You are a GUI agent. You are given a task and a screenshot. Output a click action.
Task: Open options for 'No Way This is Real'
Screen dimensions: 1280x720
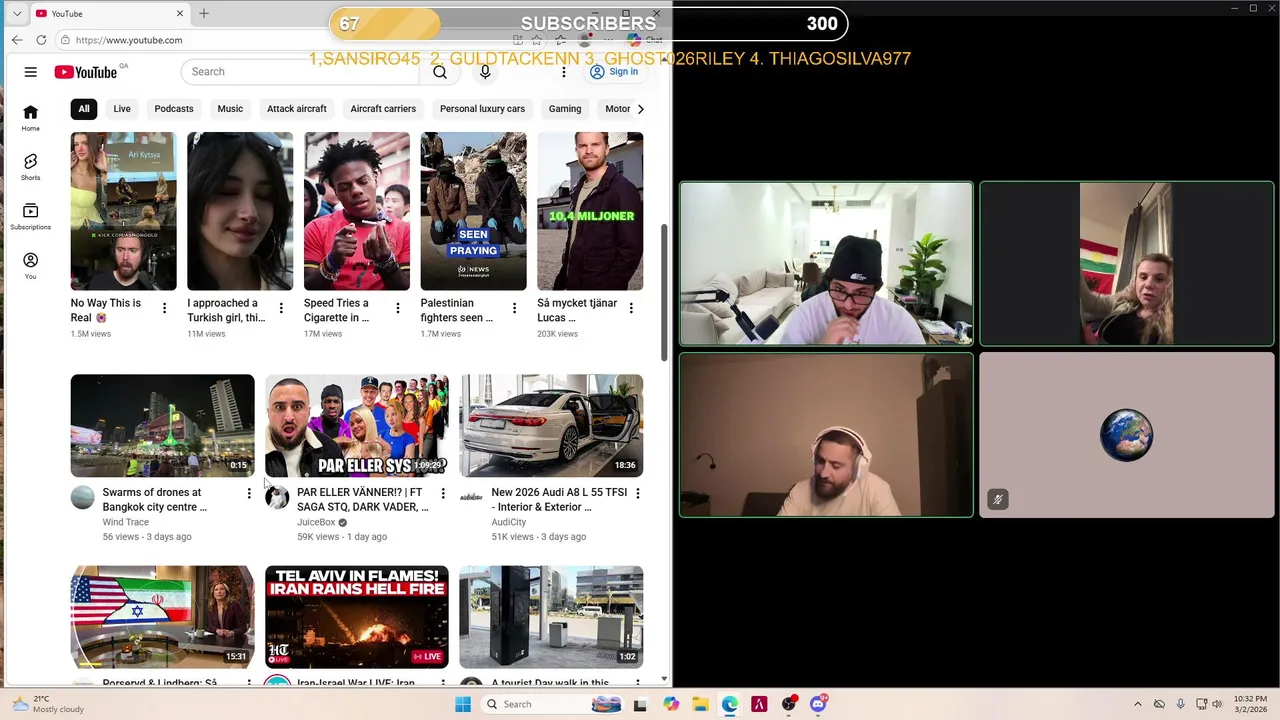click(164, 308)
